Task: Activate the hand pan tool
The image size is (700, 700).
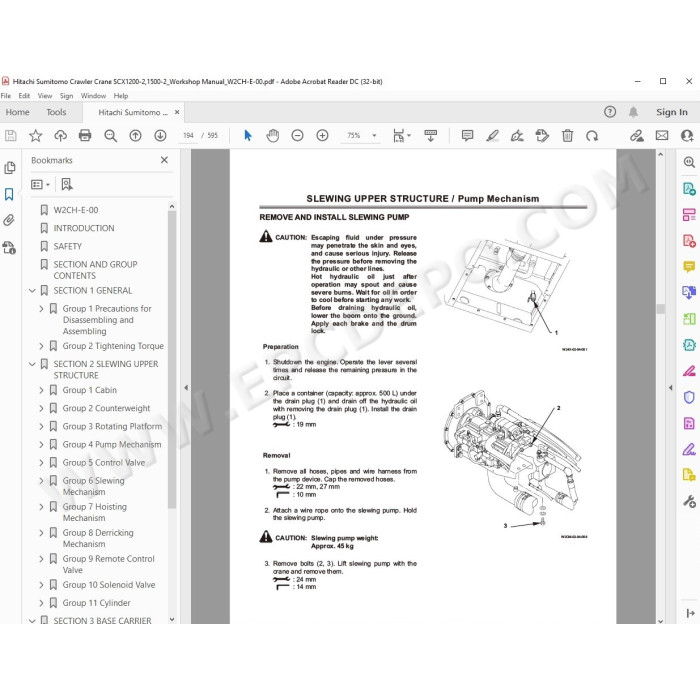Action: point(272,135)
